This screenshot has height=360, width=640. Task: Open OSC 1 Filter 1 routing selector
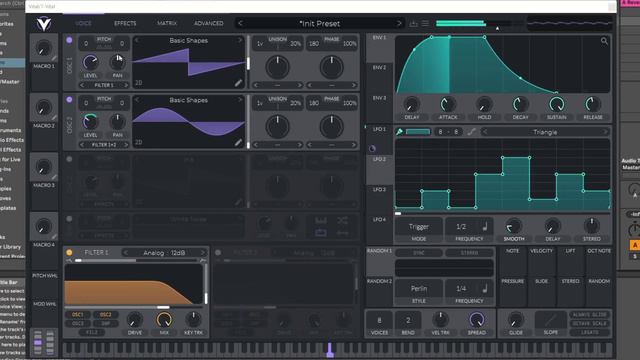point(104,85)
